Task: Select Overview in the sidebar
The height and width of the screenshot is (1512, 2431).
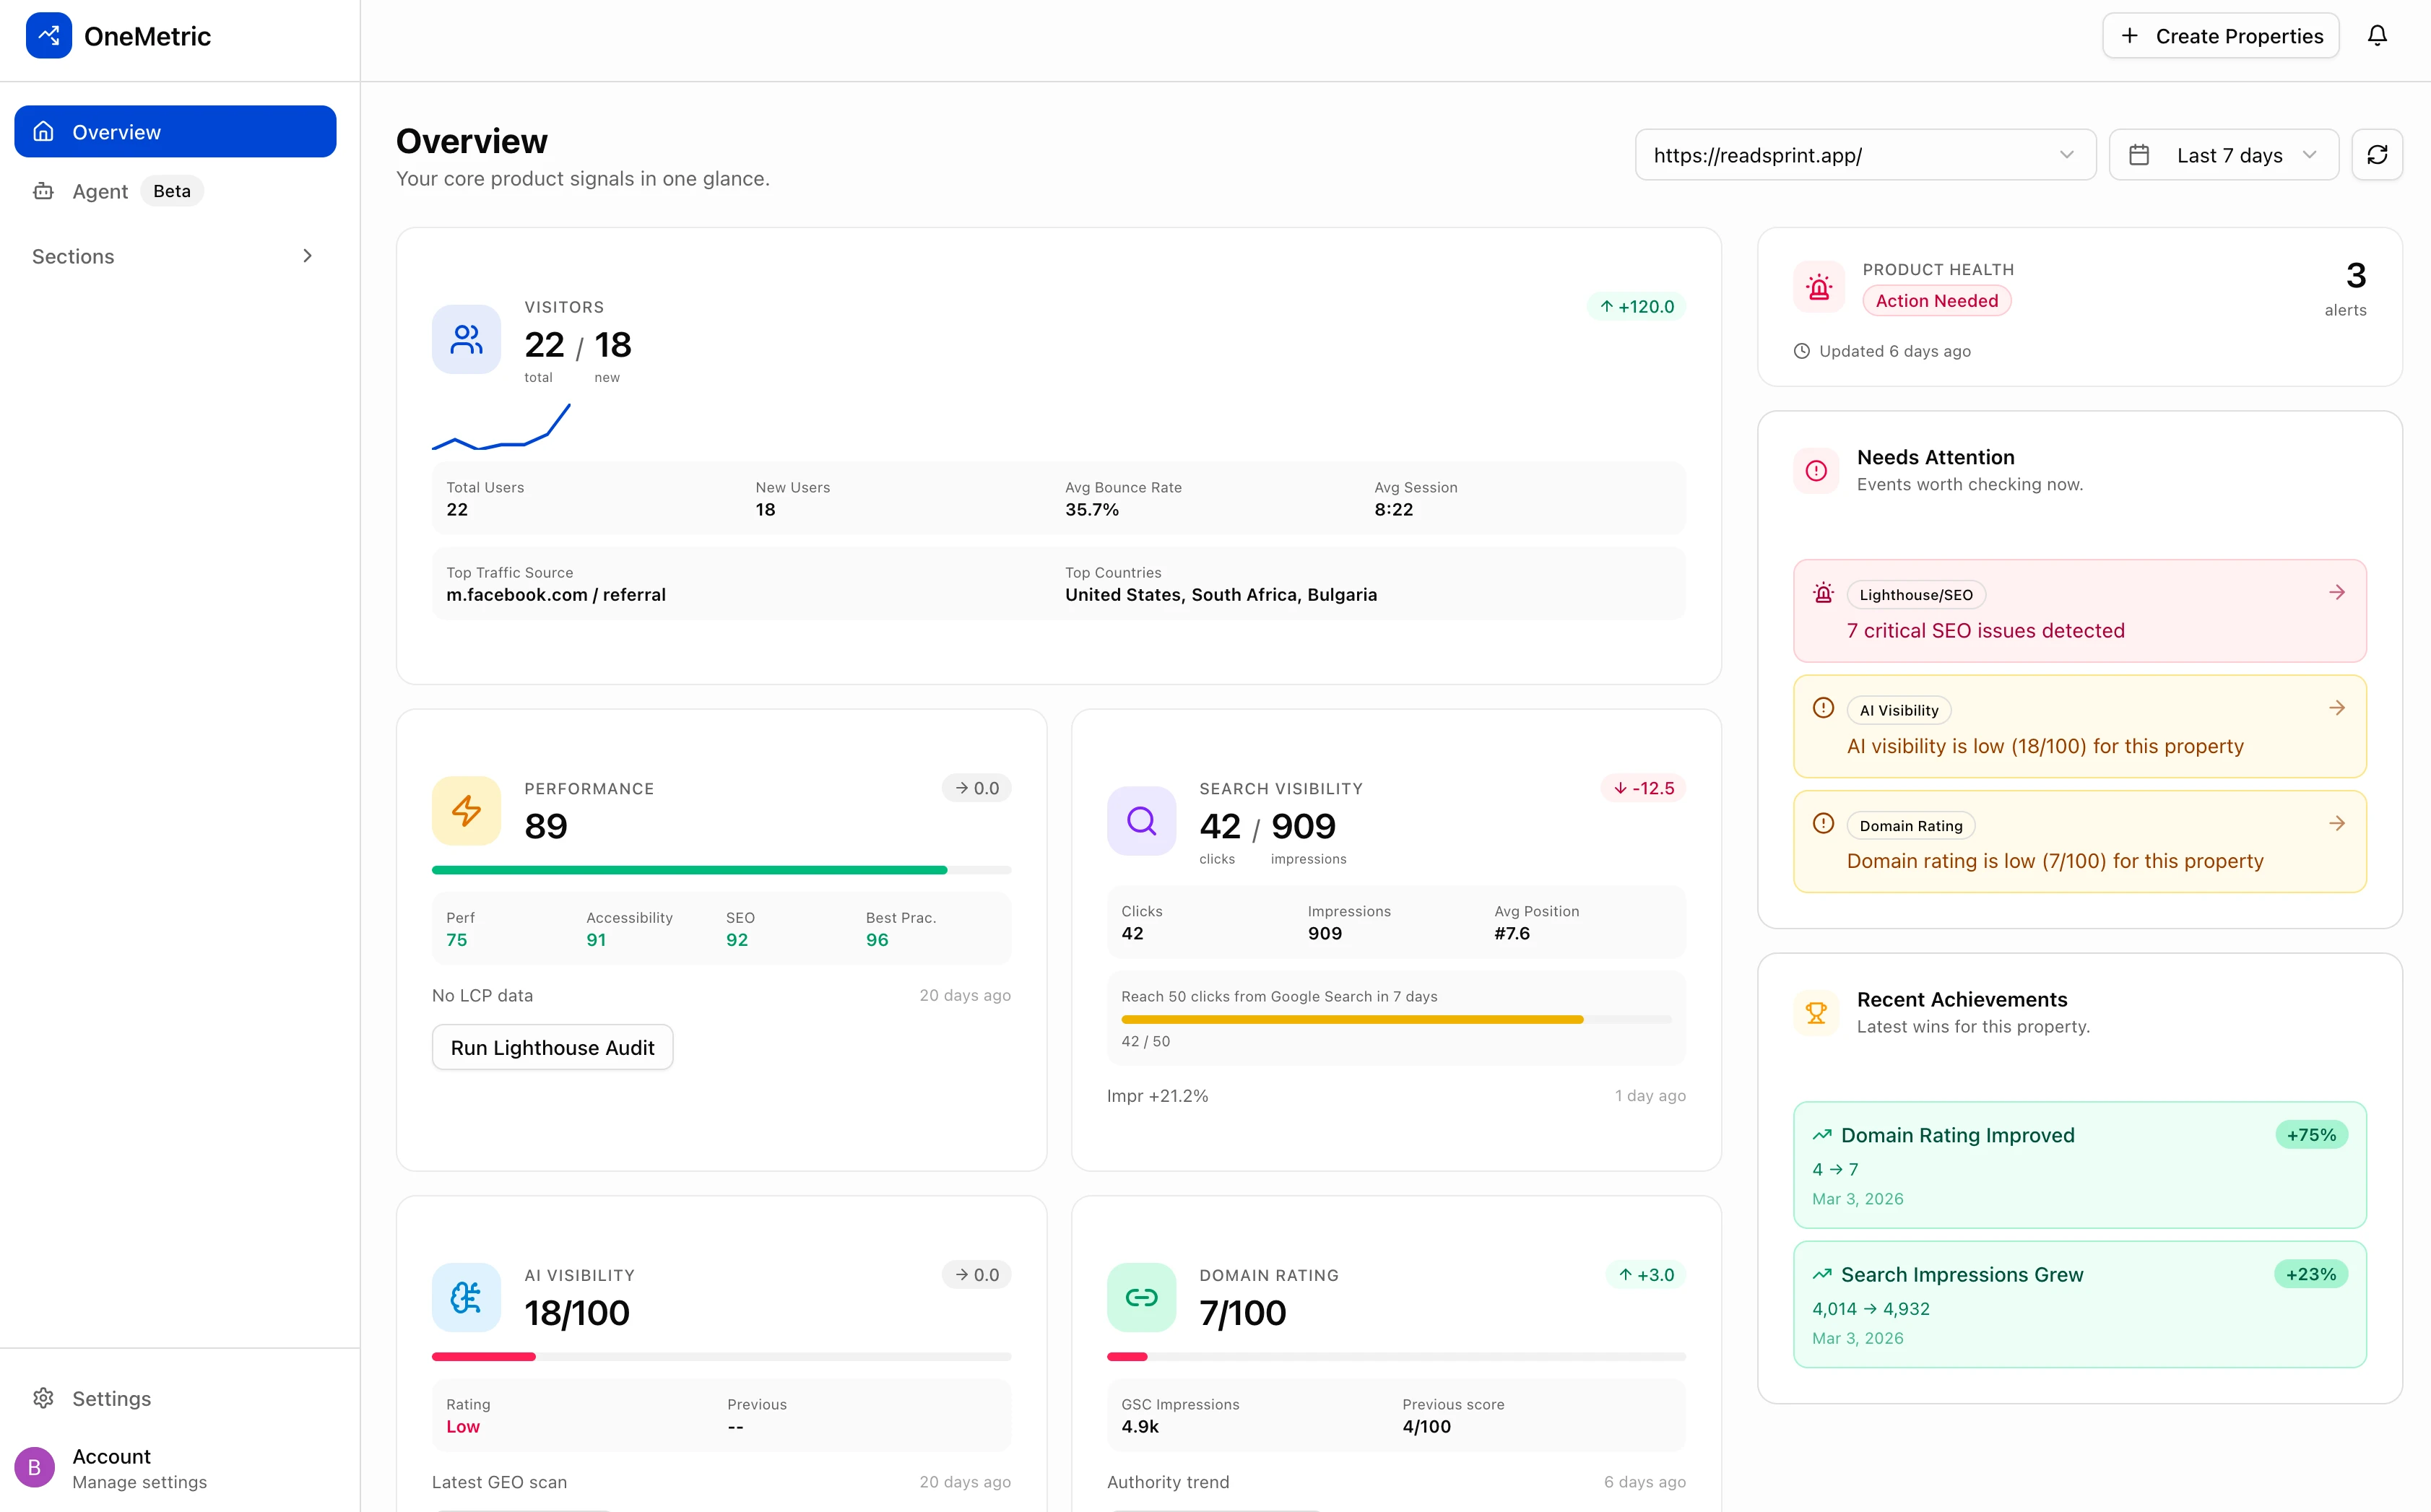Action: (175, 132)
